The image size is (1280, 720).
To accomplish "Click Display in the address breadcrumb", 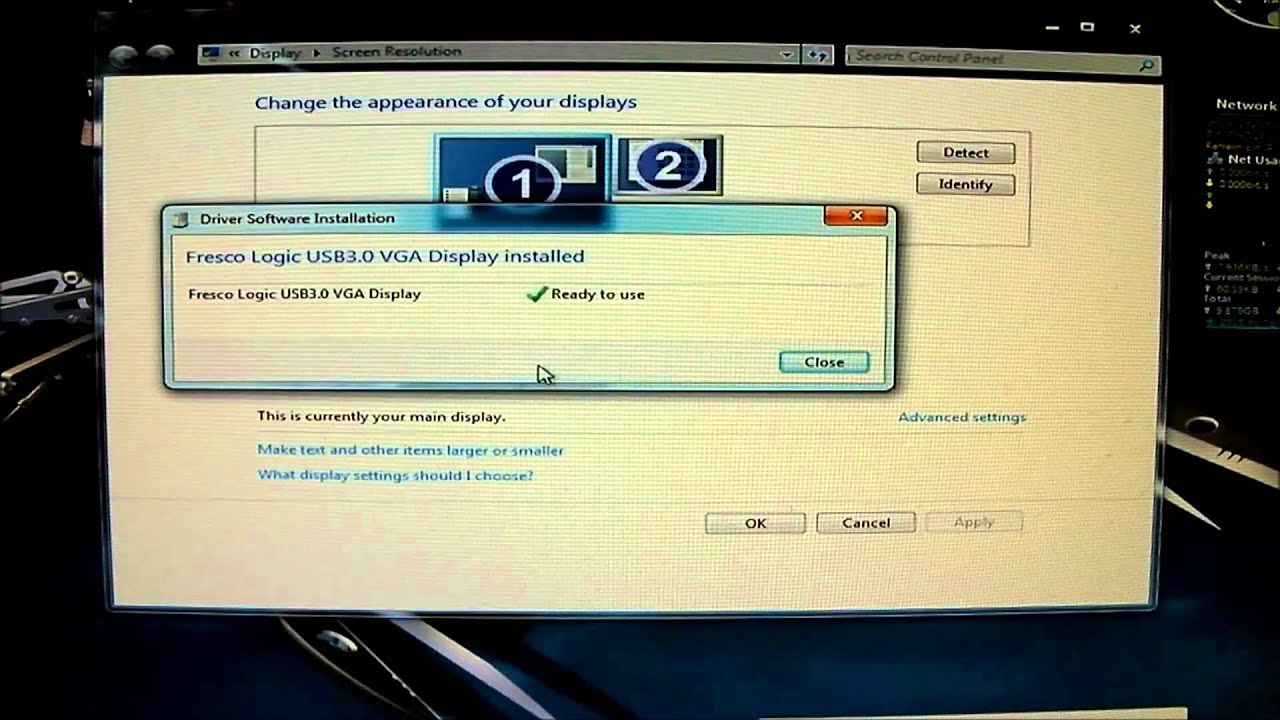I will coord(276,53).
